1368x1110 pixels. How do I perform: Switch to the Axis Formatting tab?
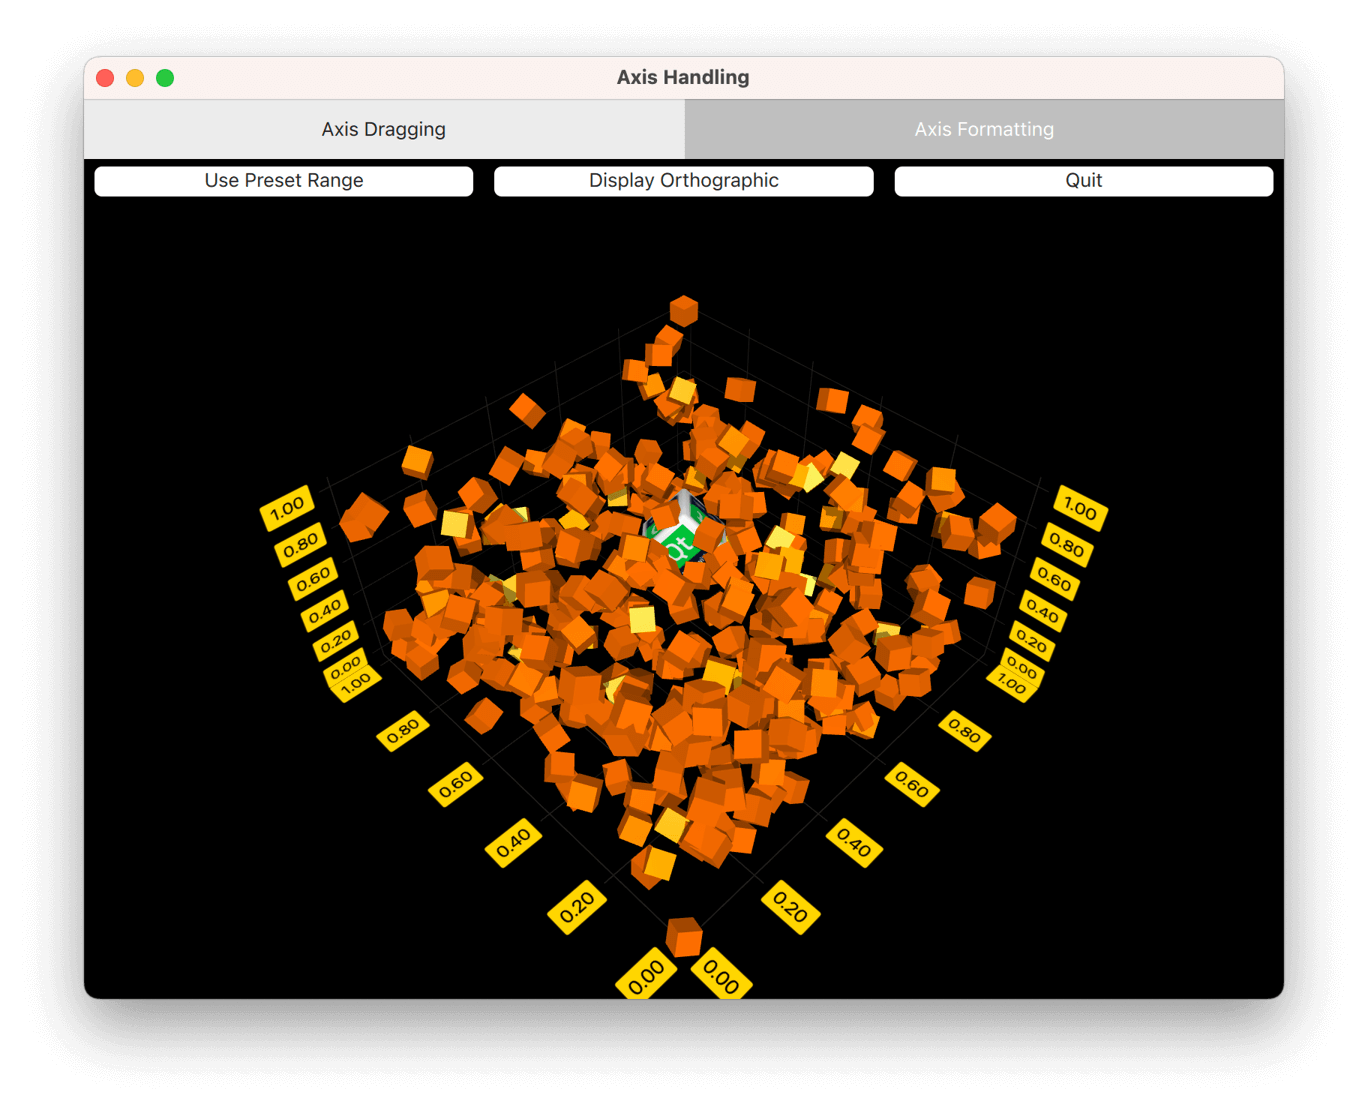point(984,129)
